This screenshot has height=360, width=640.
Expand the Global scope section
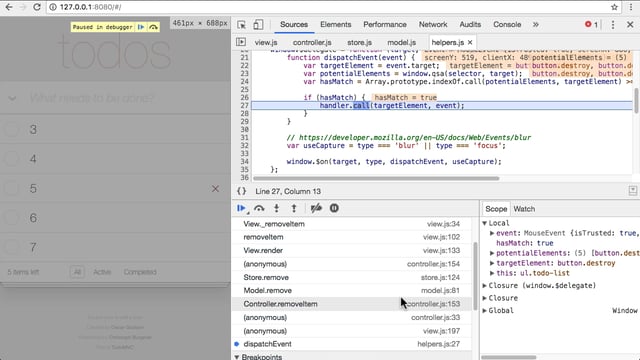point(484,311)
